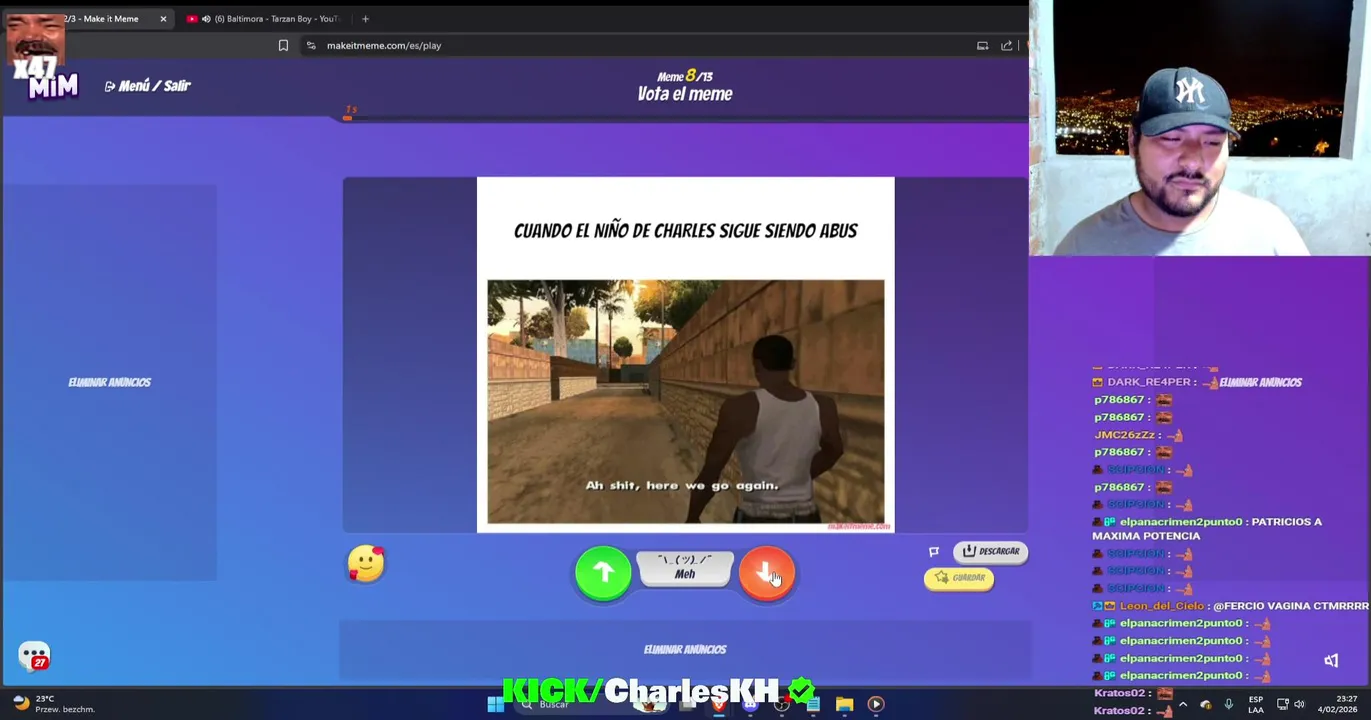
Task: Share this page via toolbar icon
Action: coord(1006,45)
